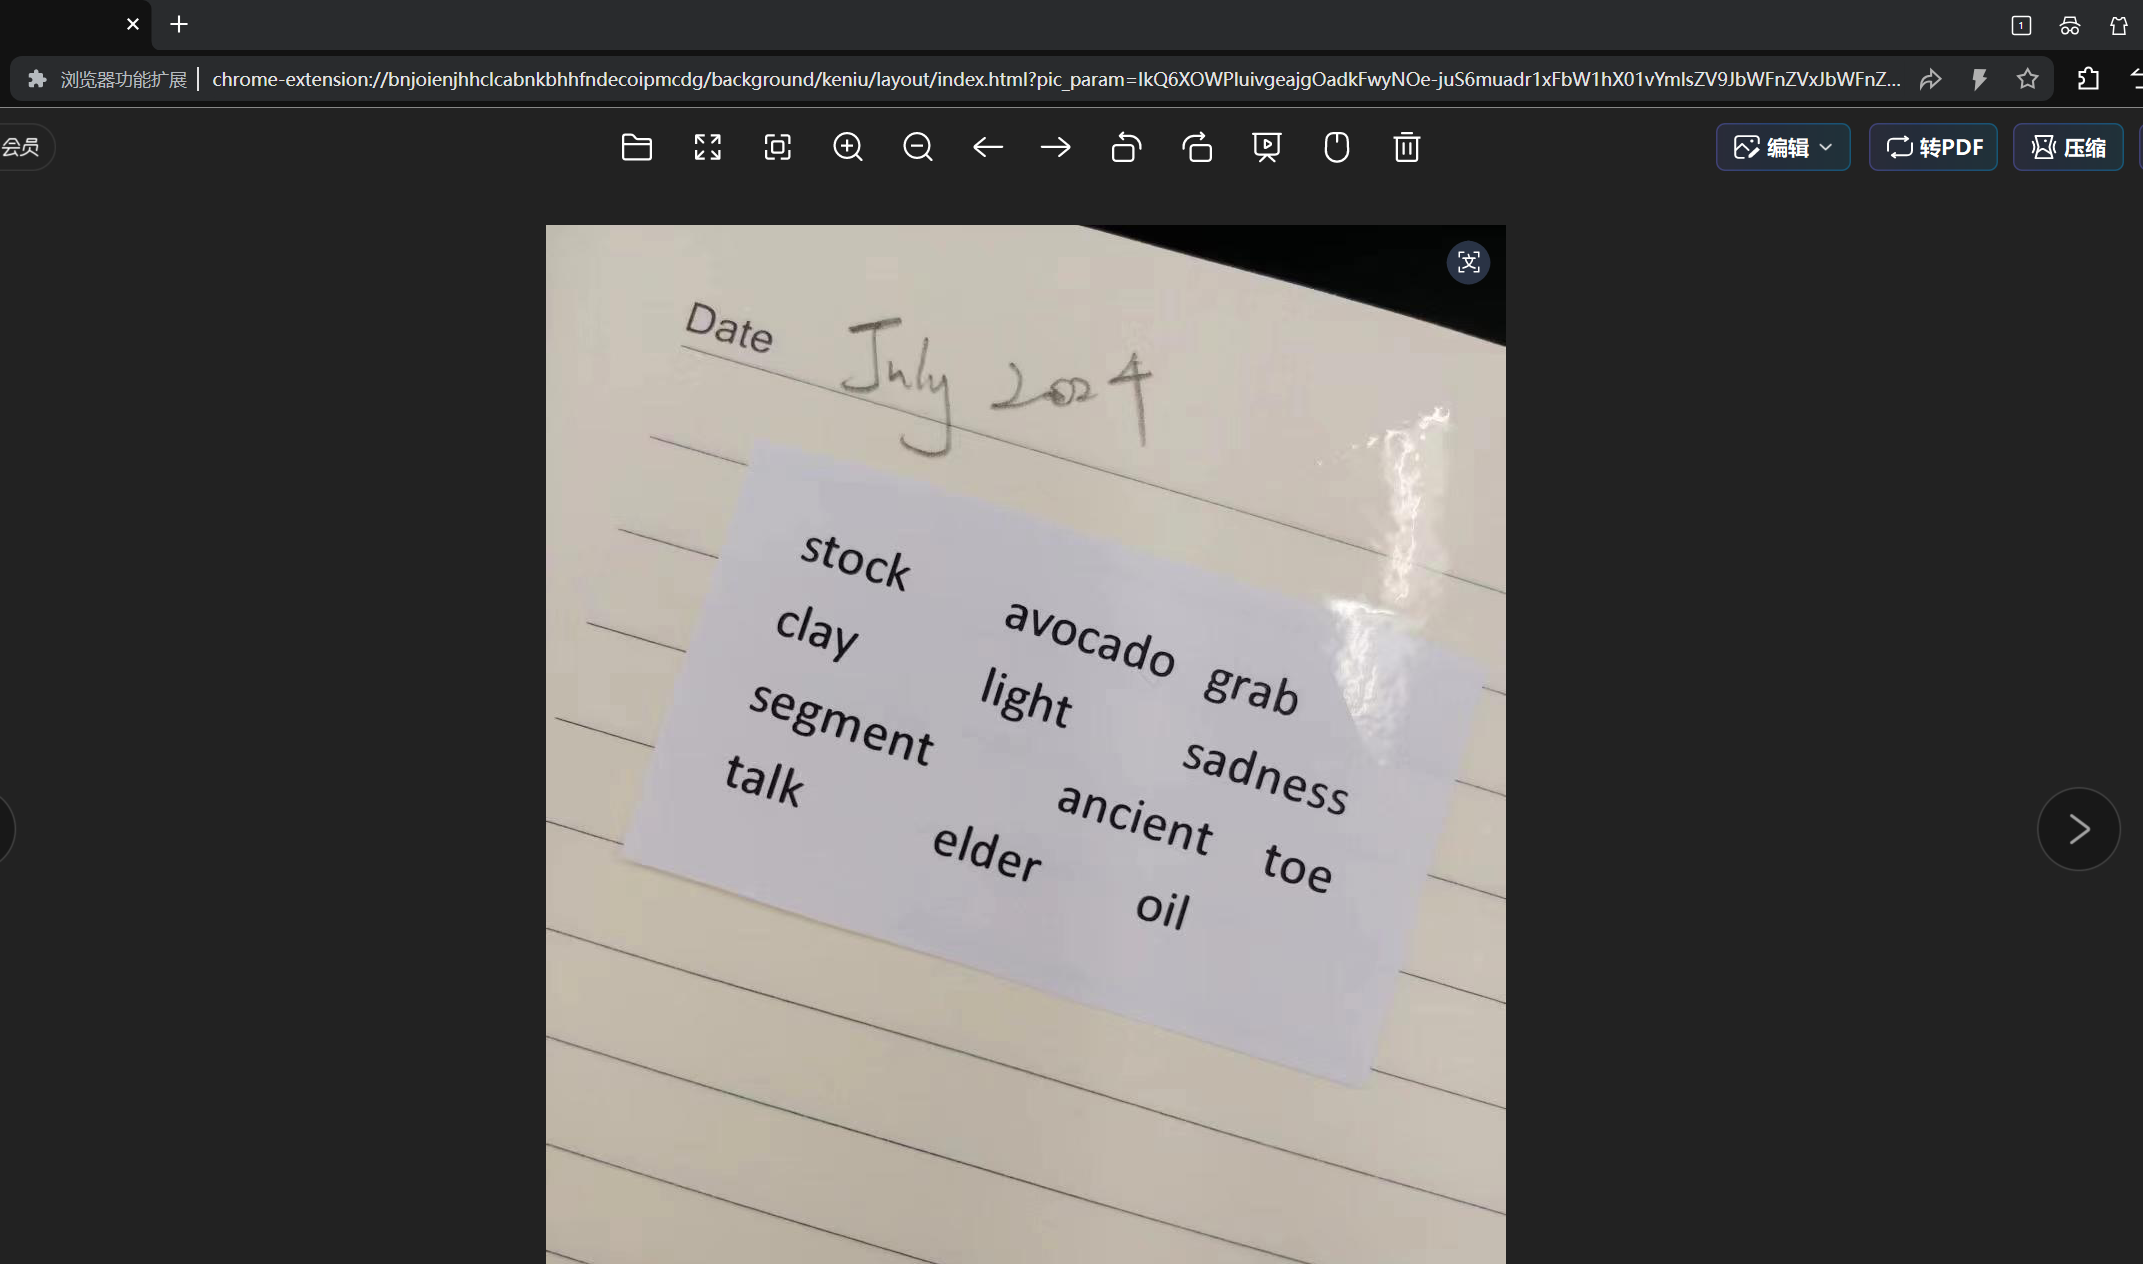This screenshot has height=1264, width=2143.
Task: Start slideshow presentation icon
Action: (x=1266, y=148)
